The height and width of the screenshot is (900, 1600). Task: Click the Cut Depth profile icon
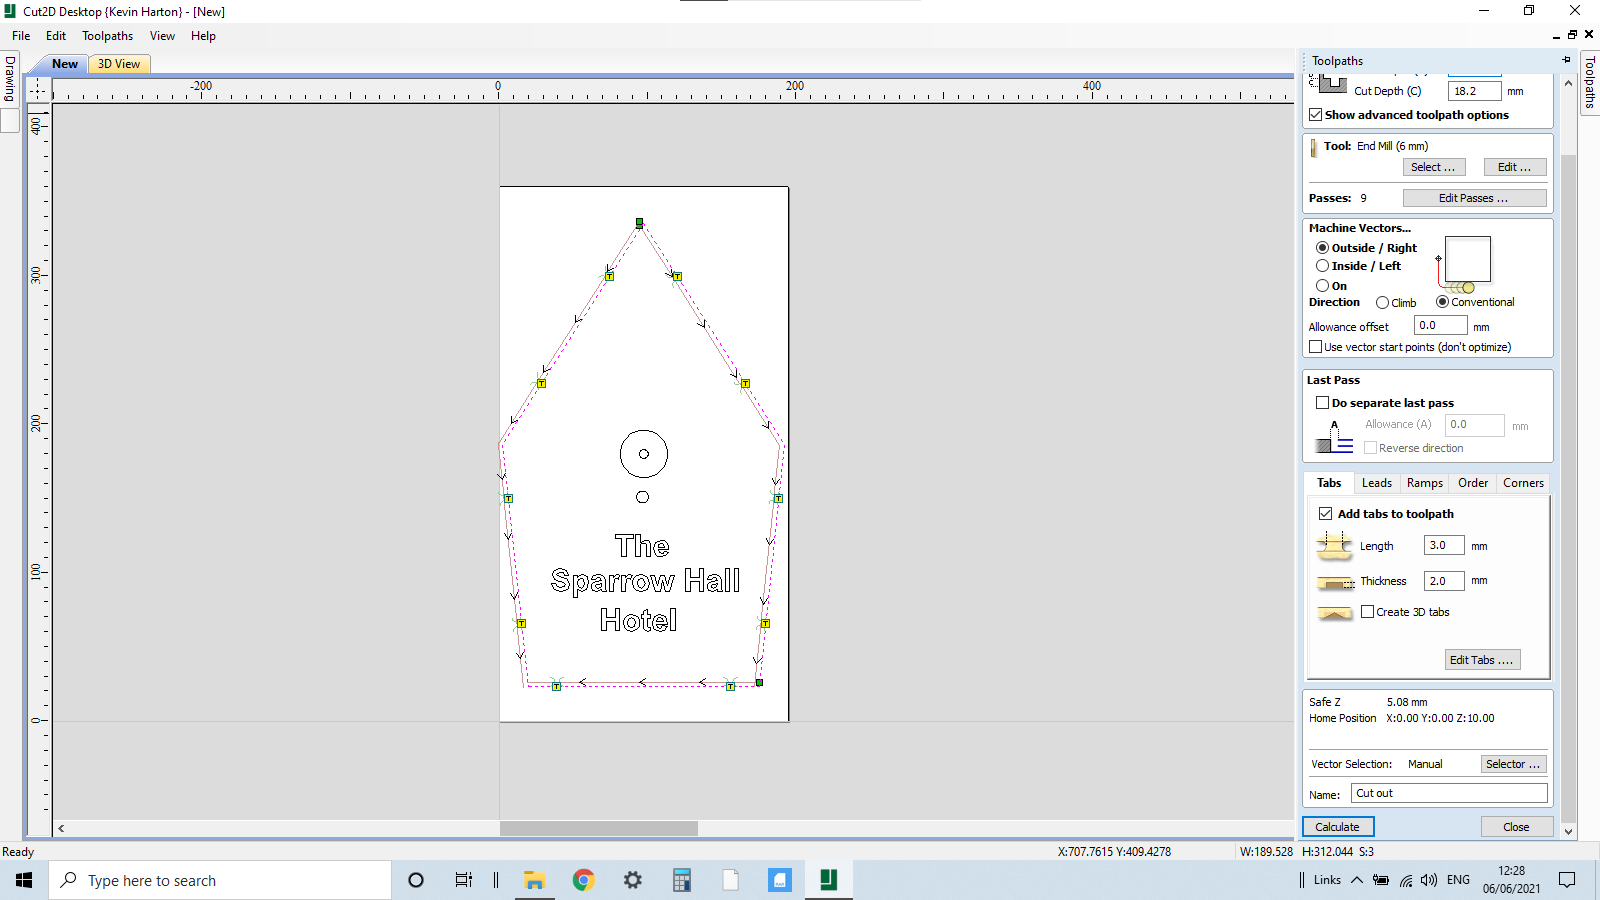pos(1331,84)
